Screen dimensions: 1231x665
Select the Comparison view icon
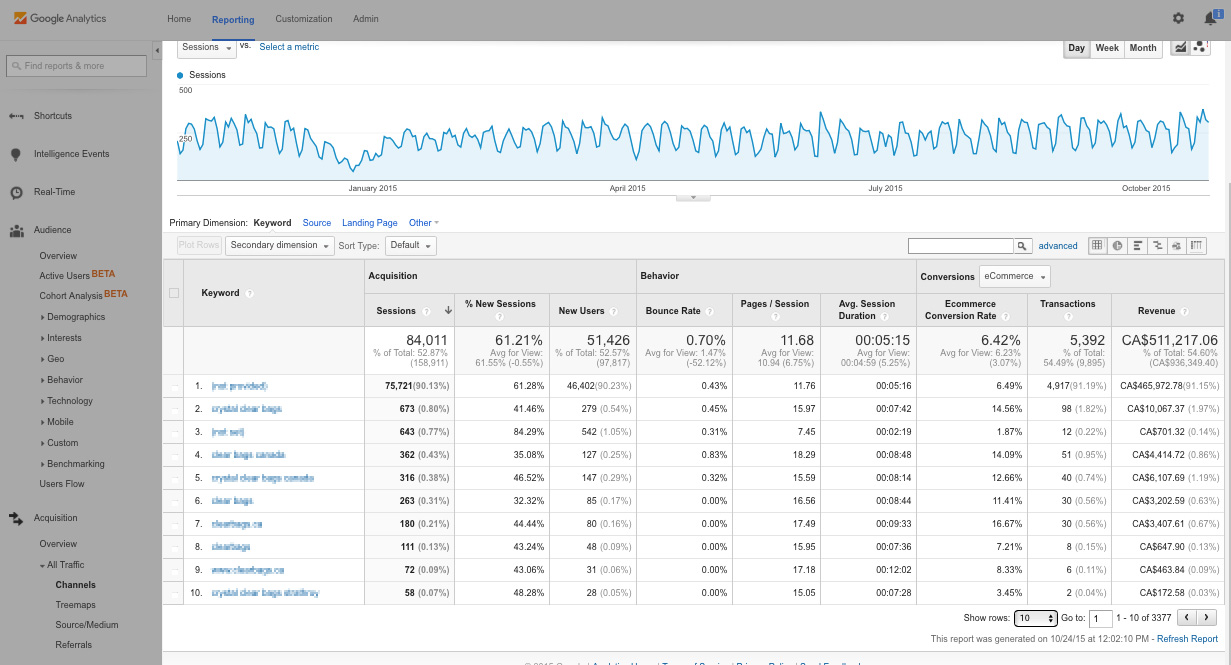1157,245
